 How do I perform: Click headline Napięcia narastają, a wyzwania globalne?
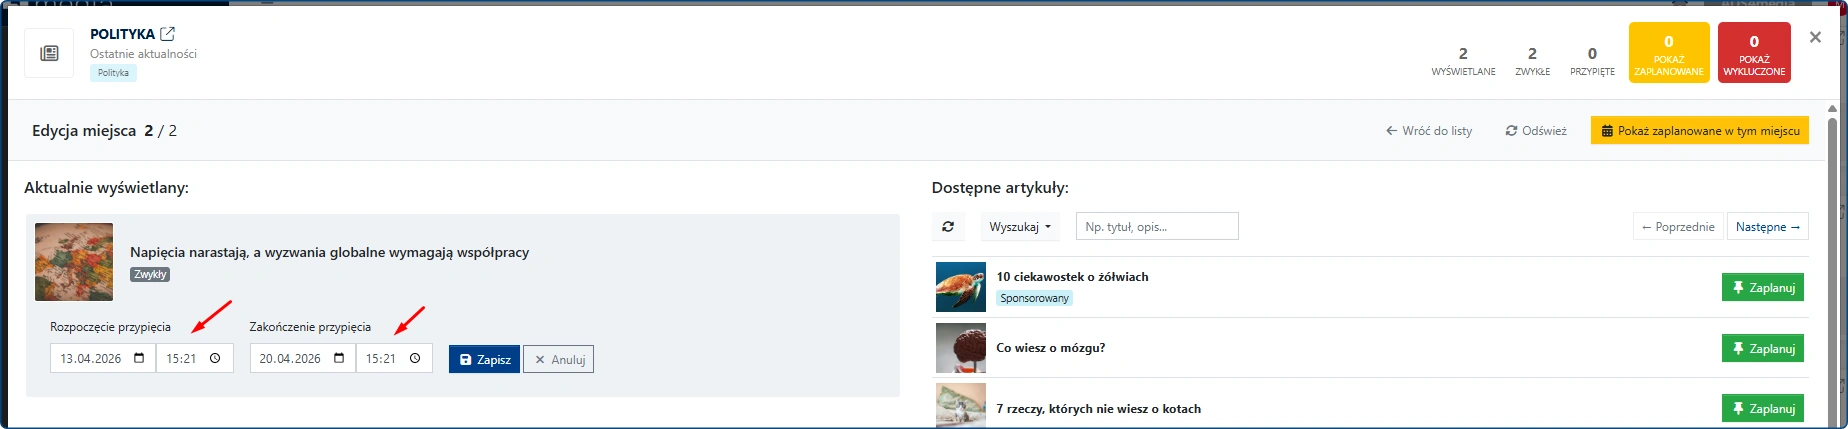coord(329,252)
